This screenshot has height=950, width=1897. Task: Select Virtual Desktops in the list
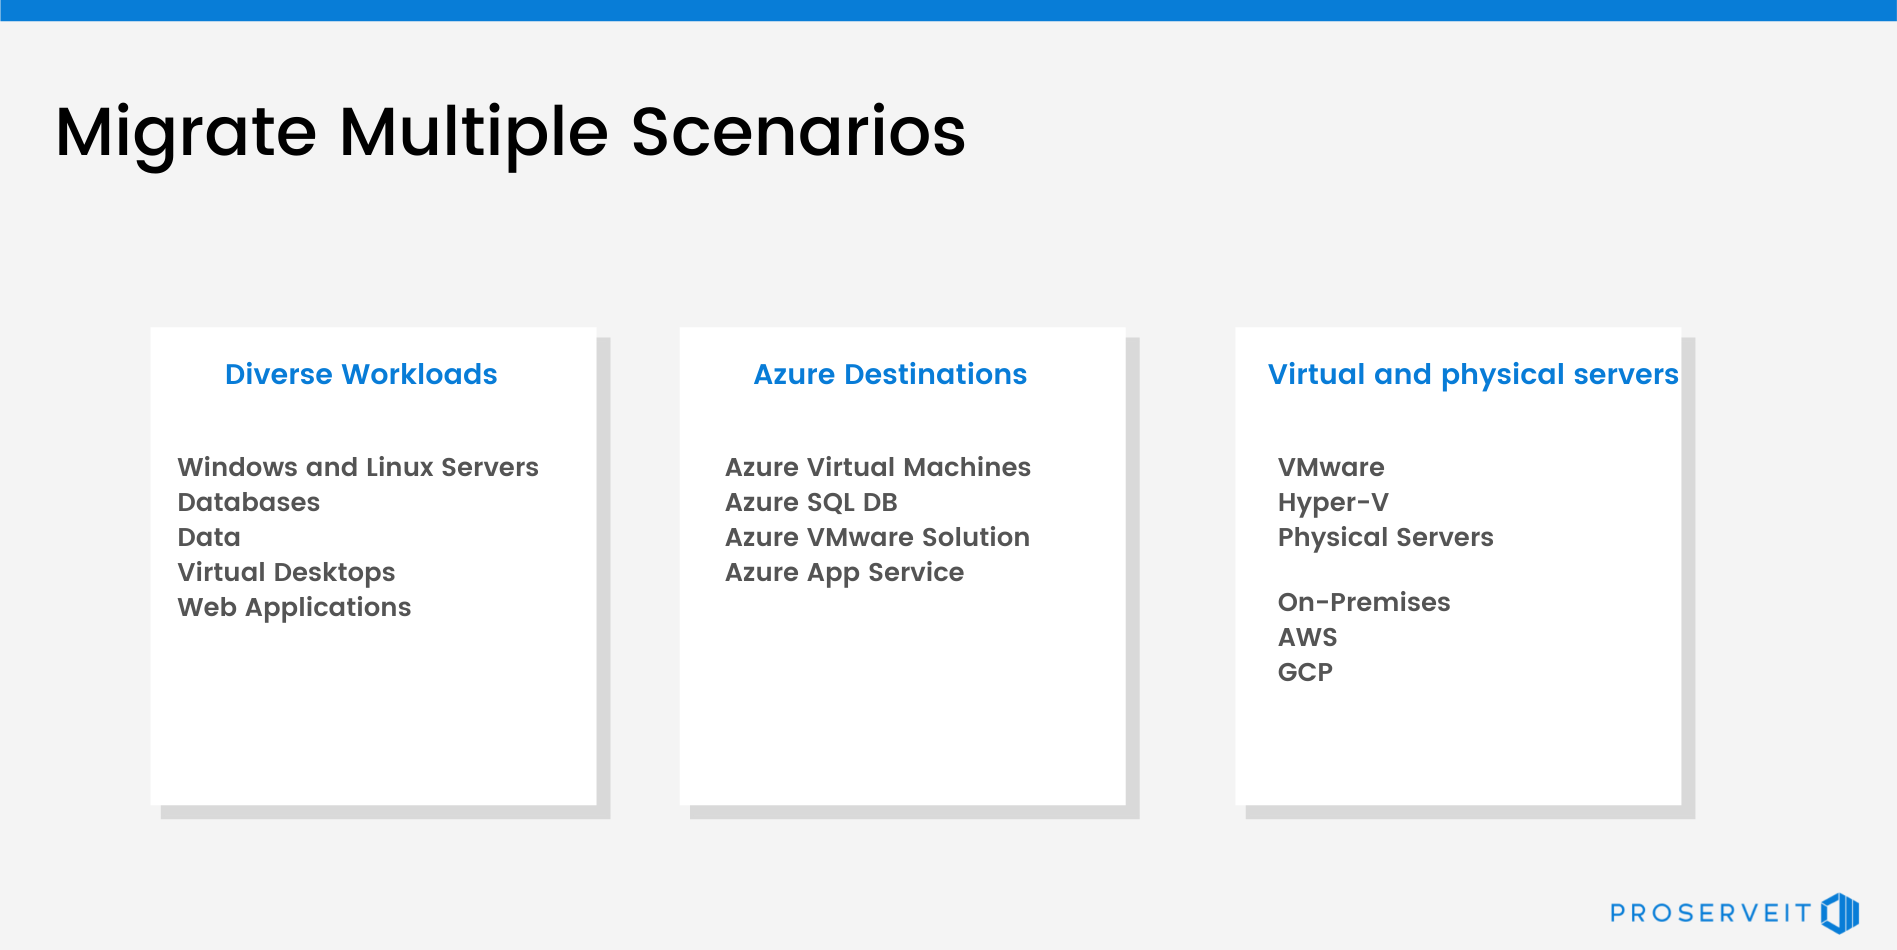(x=286, y=572)
